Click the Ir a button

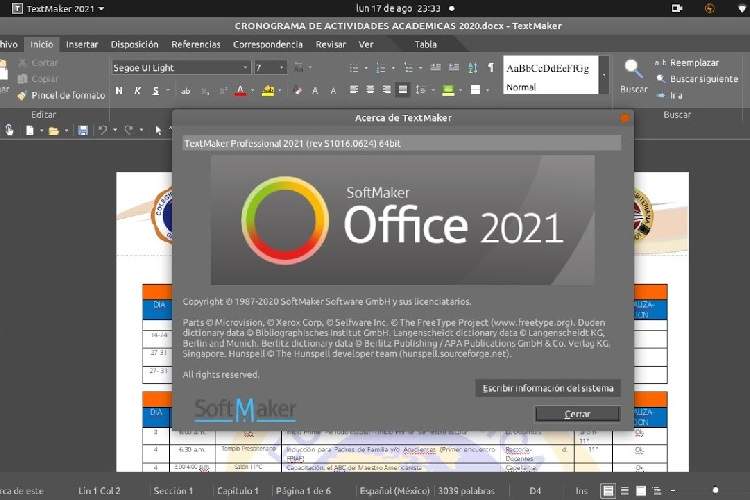[x=670, y=96]
